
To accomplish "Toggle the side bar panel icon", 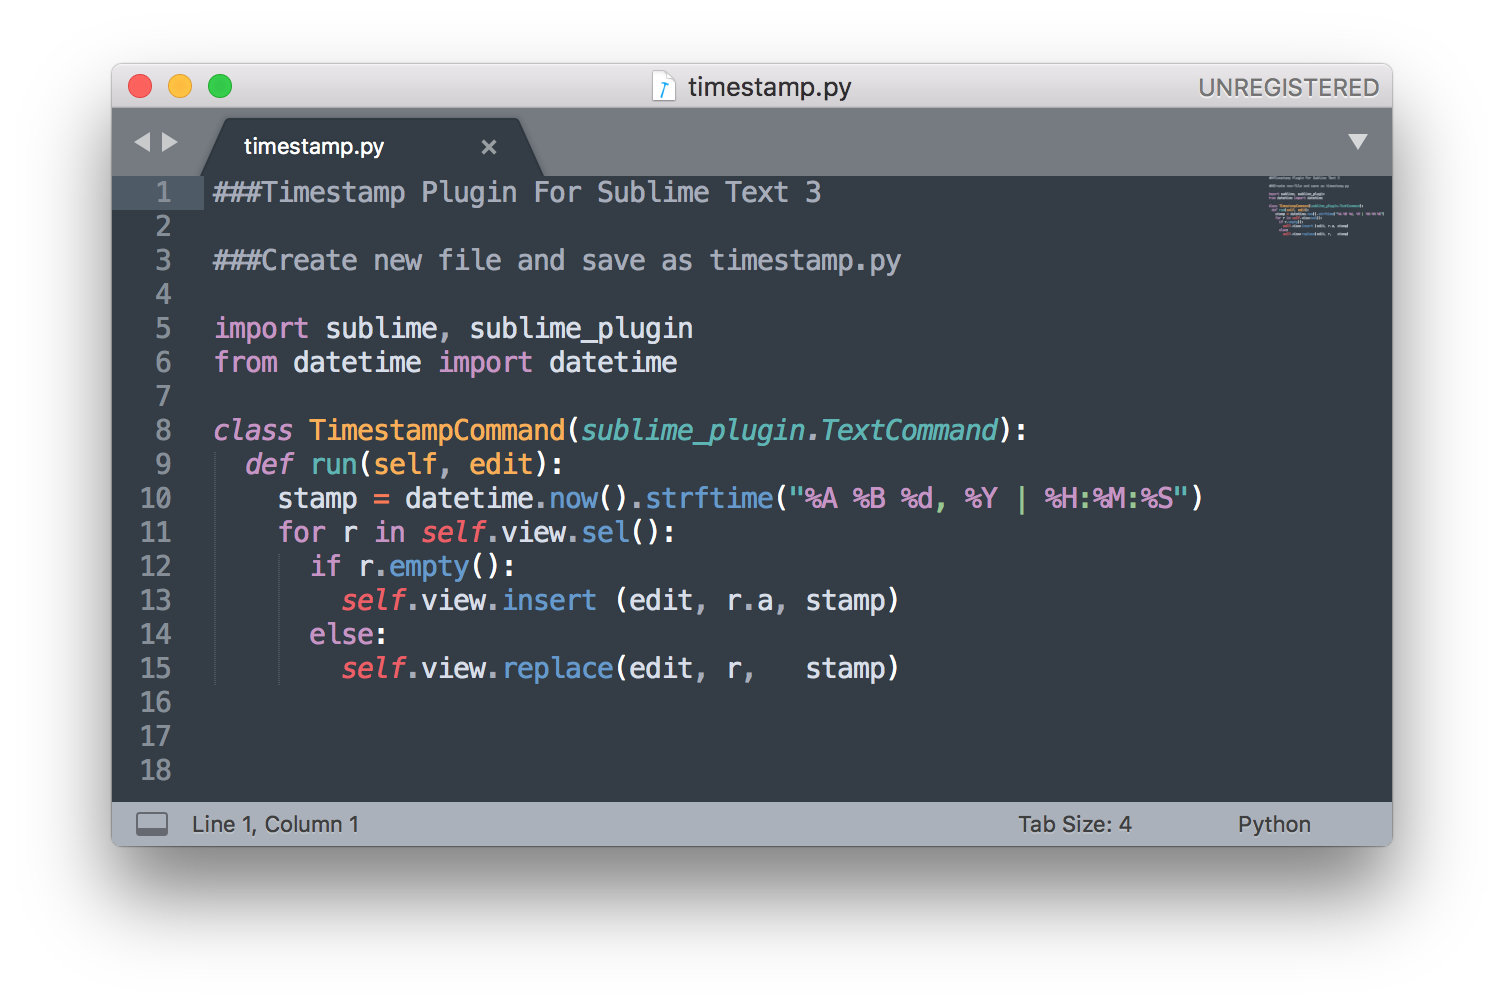I will 152,824.
